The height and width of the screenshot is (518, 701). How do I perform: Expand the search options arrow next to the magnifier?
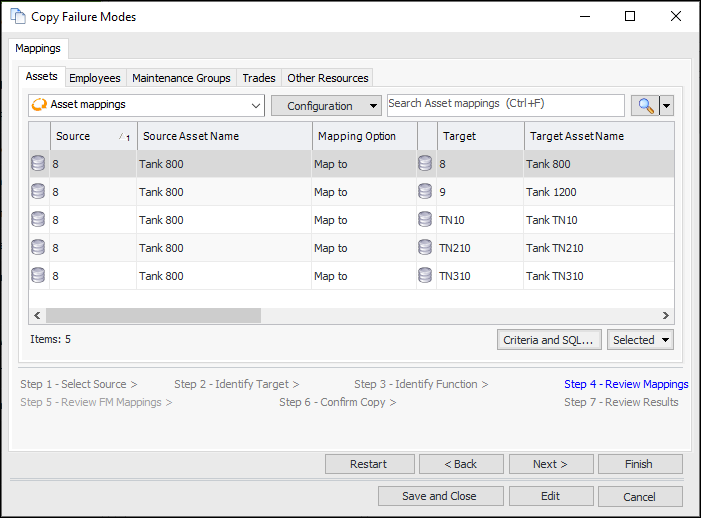pos(666,105)
